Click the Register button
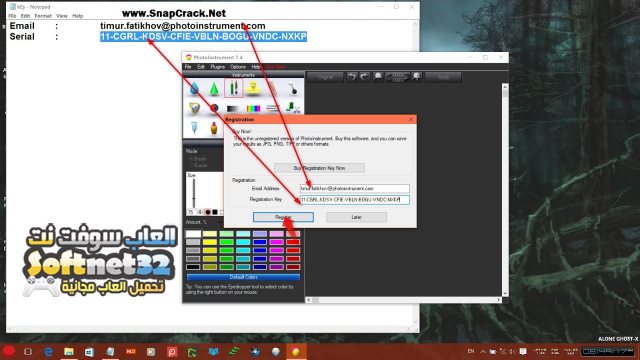 (283, 217)
